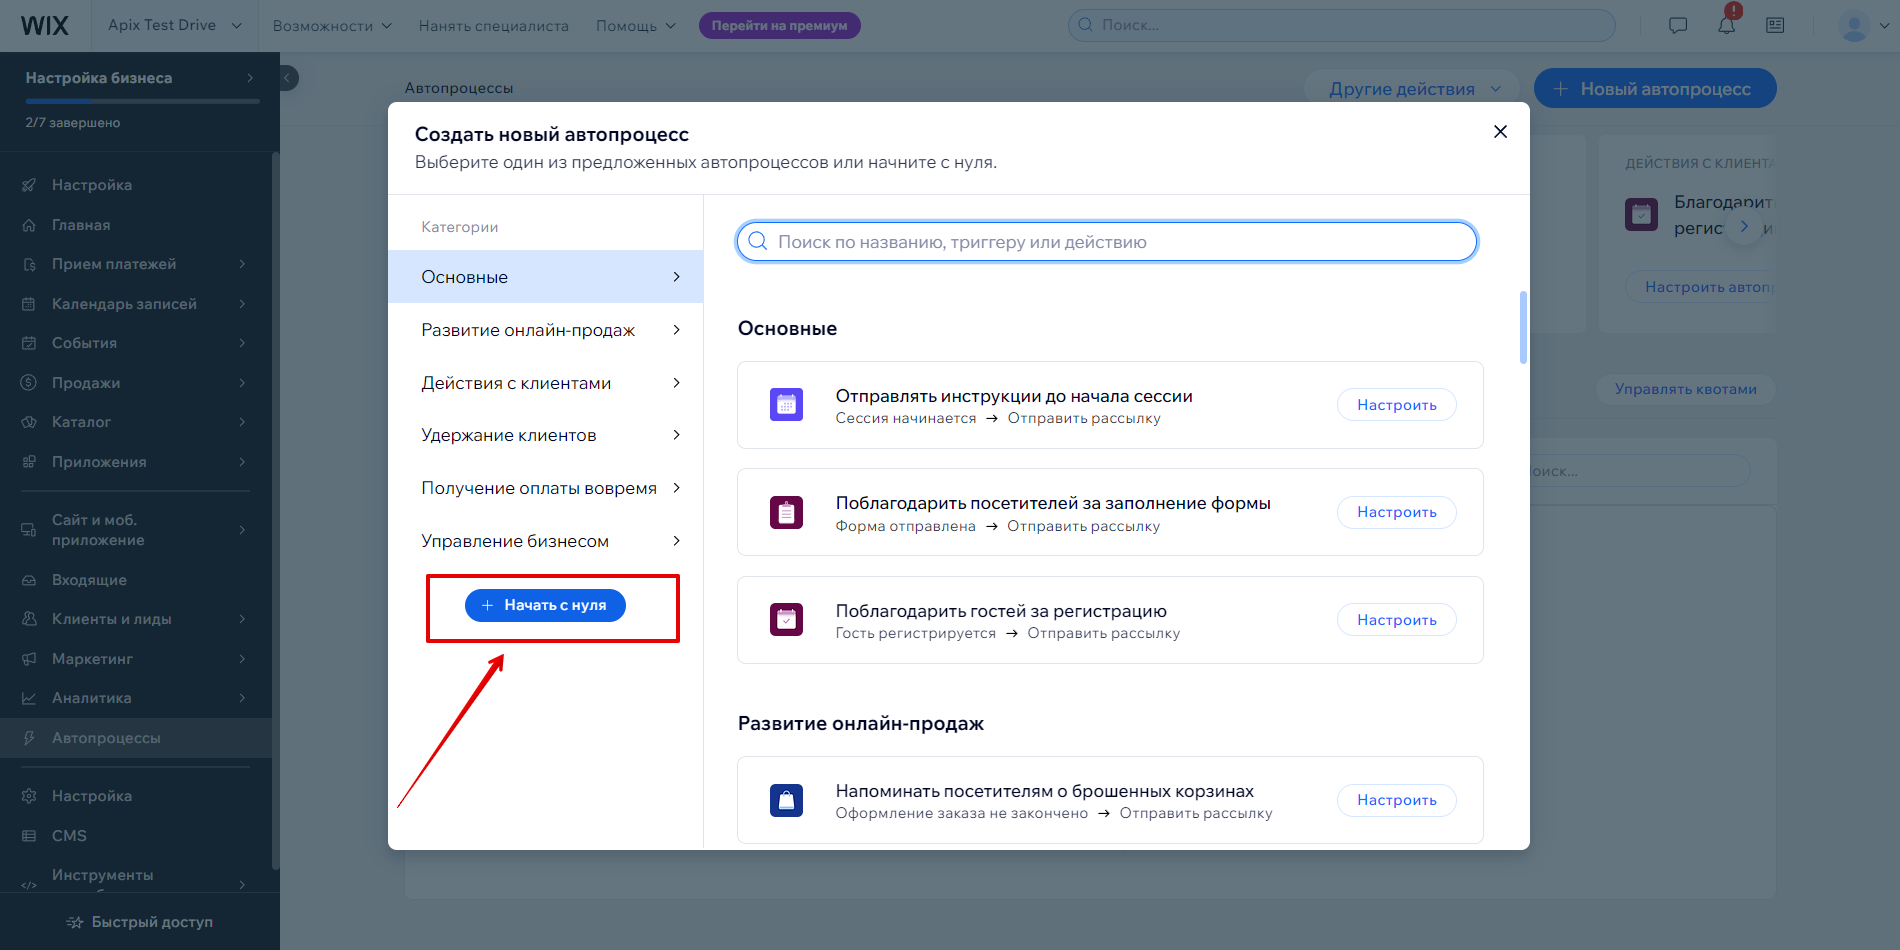Click the code icon next to Инструменты
This screenshot has width=1900, height=950.
point(29,885)
